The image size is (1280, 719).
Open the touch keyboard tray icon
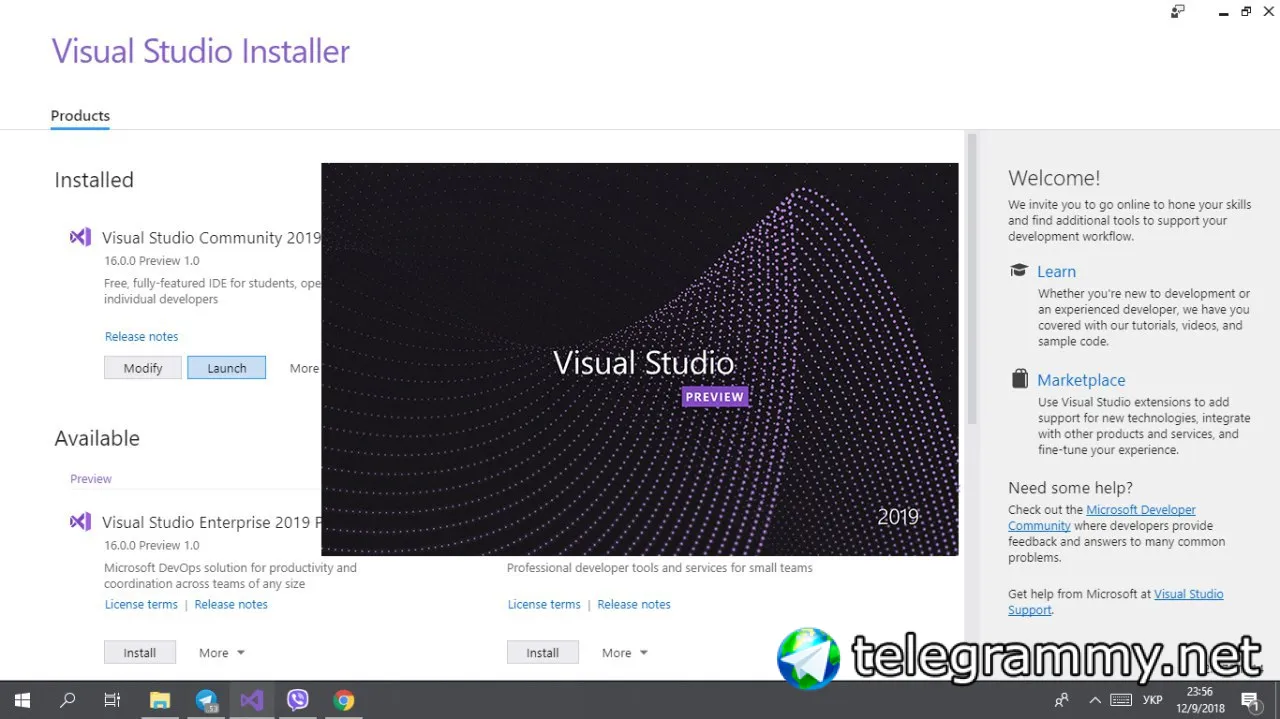(1121, 700)
